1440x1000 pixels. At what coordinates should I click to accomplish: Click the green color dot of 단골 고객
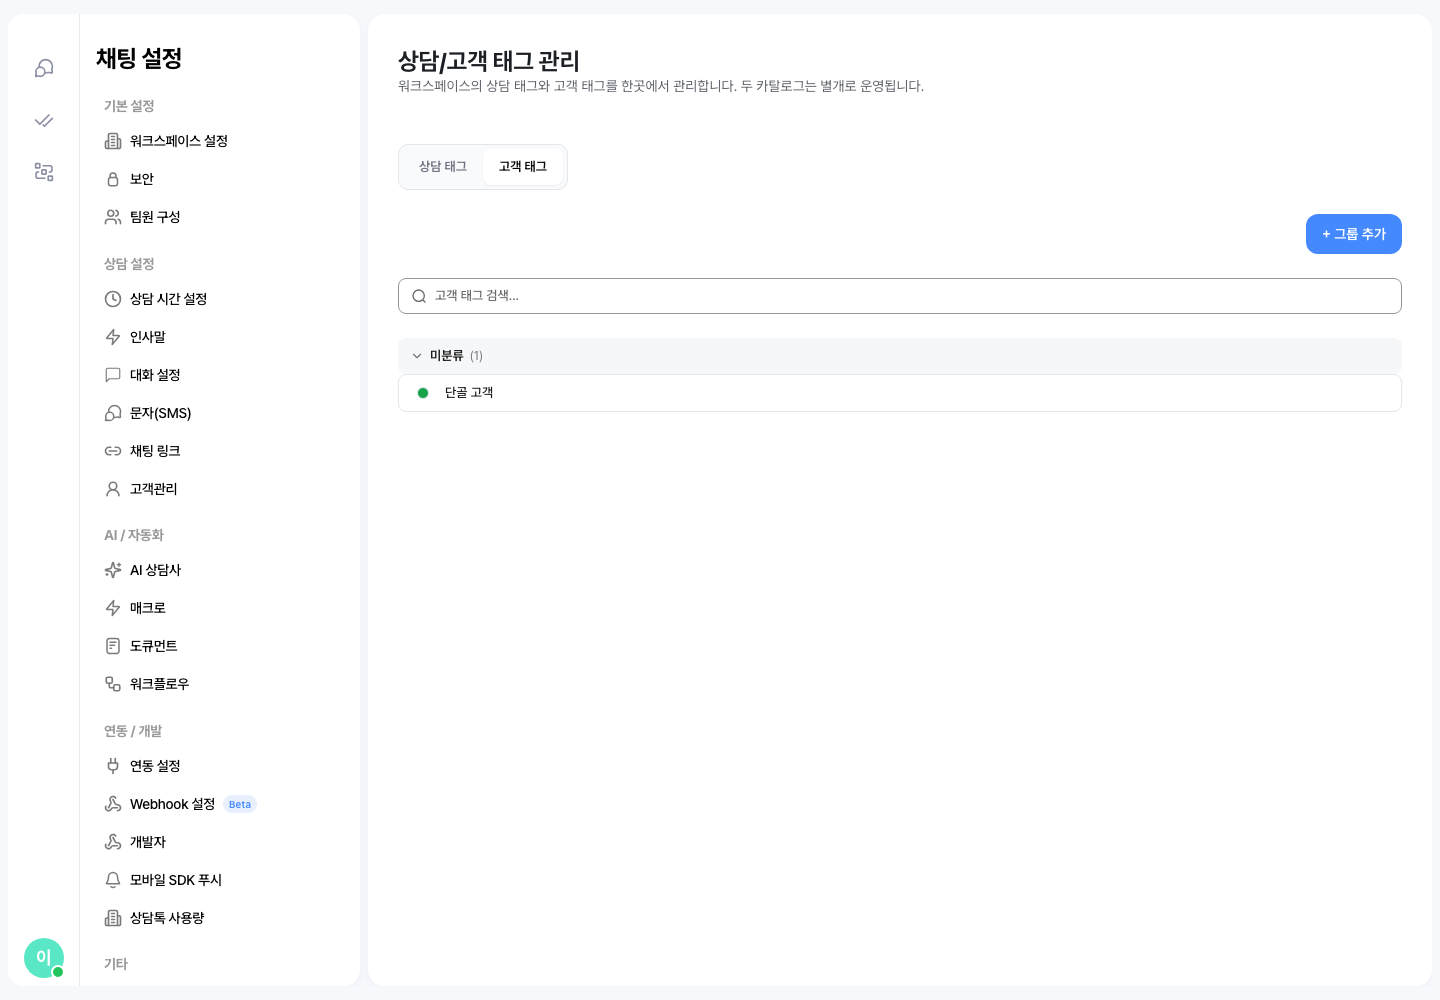pyautogui.click(x=423, y=393)
